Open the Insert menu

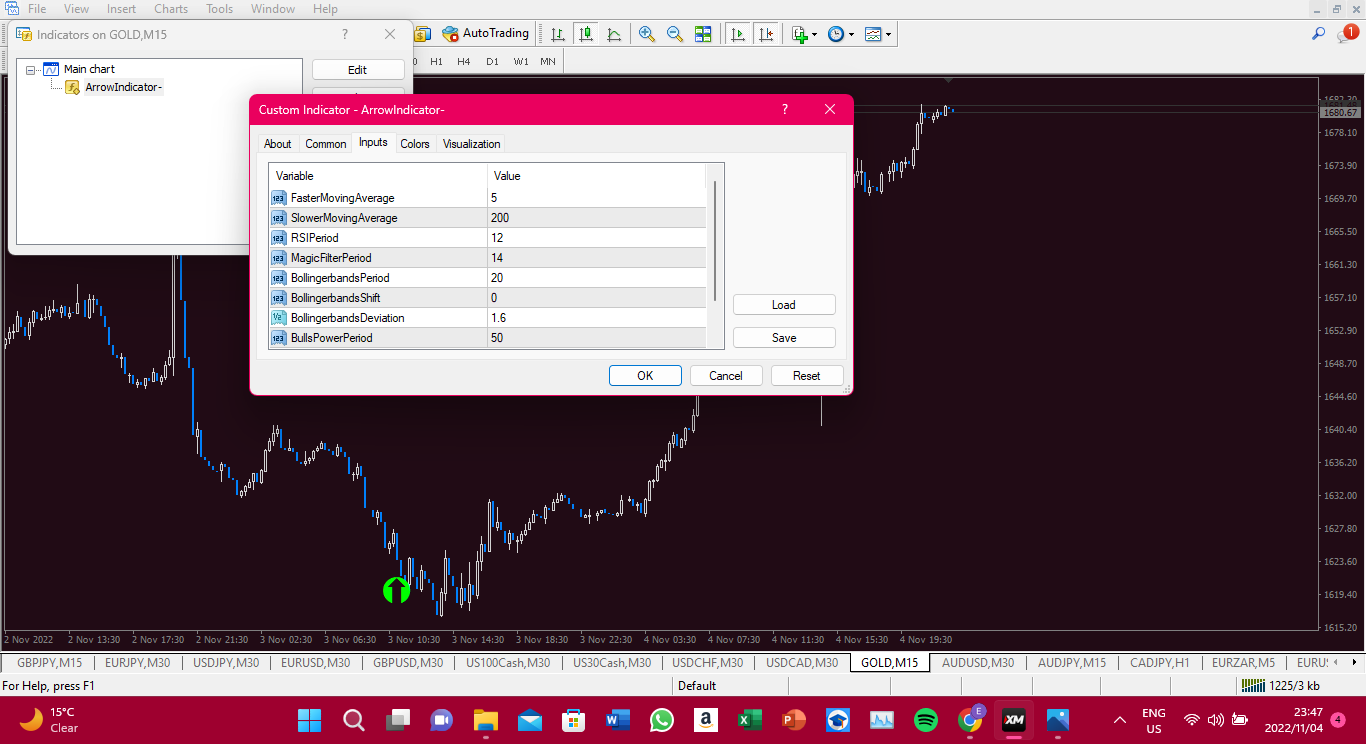[122, 9]
